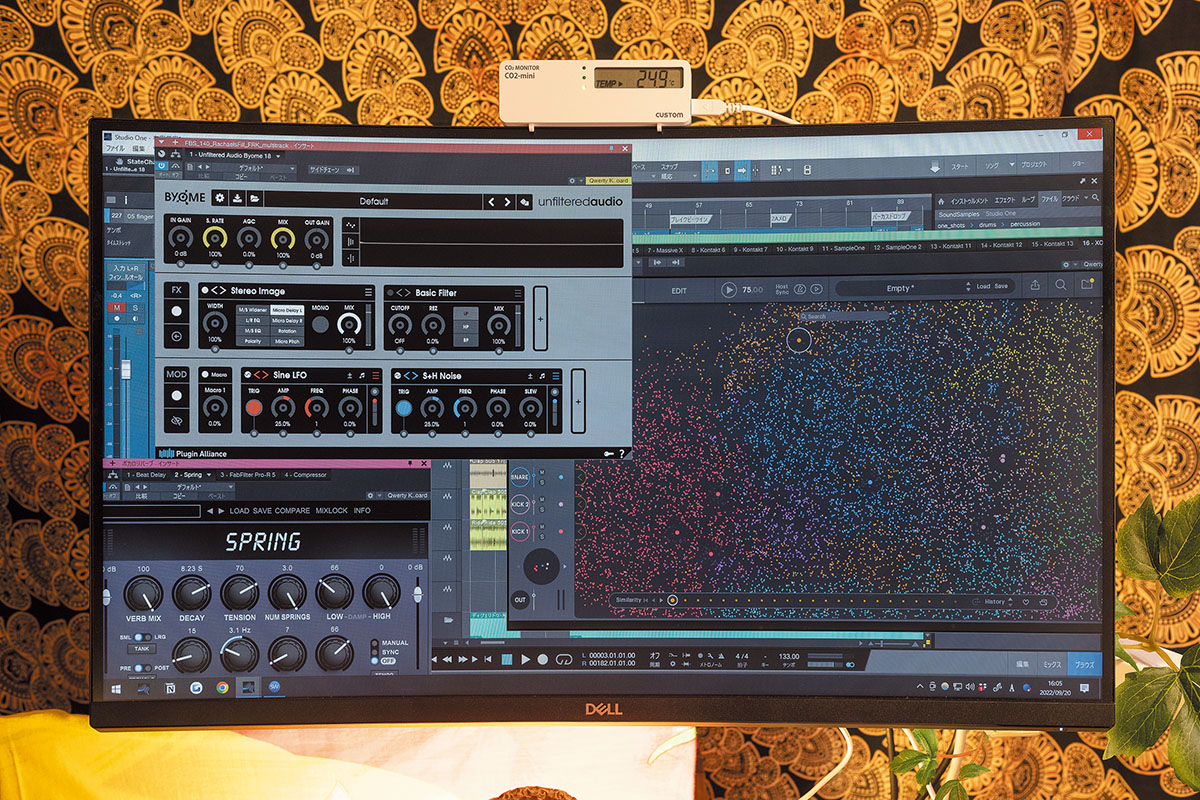Viewport: 1200px width, 800px height.
Task: Mute the mixer channel with red M button
Action: click(x=118, y=308)
